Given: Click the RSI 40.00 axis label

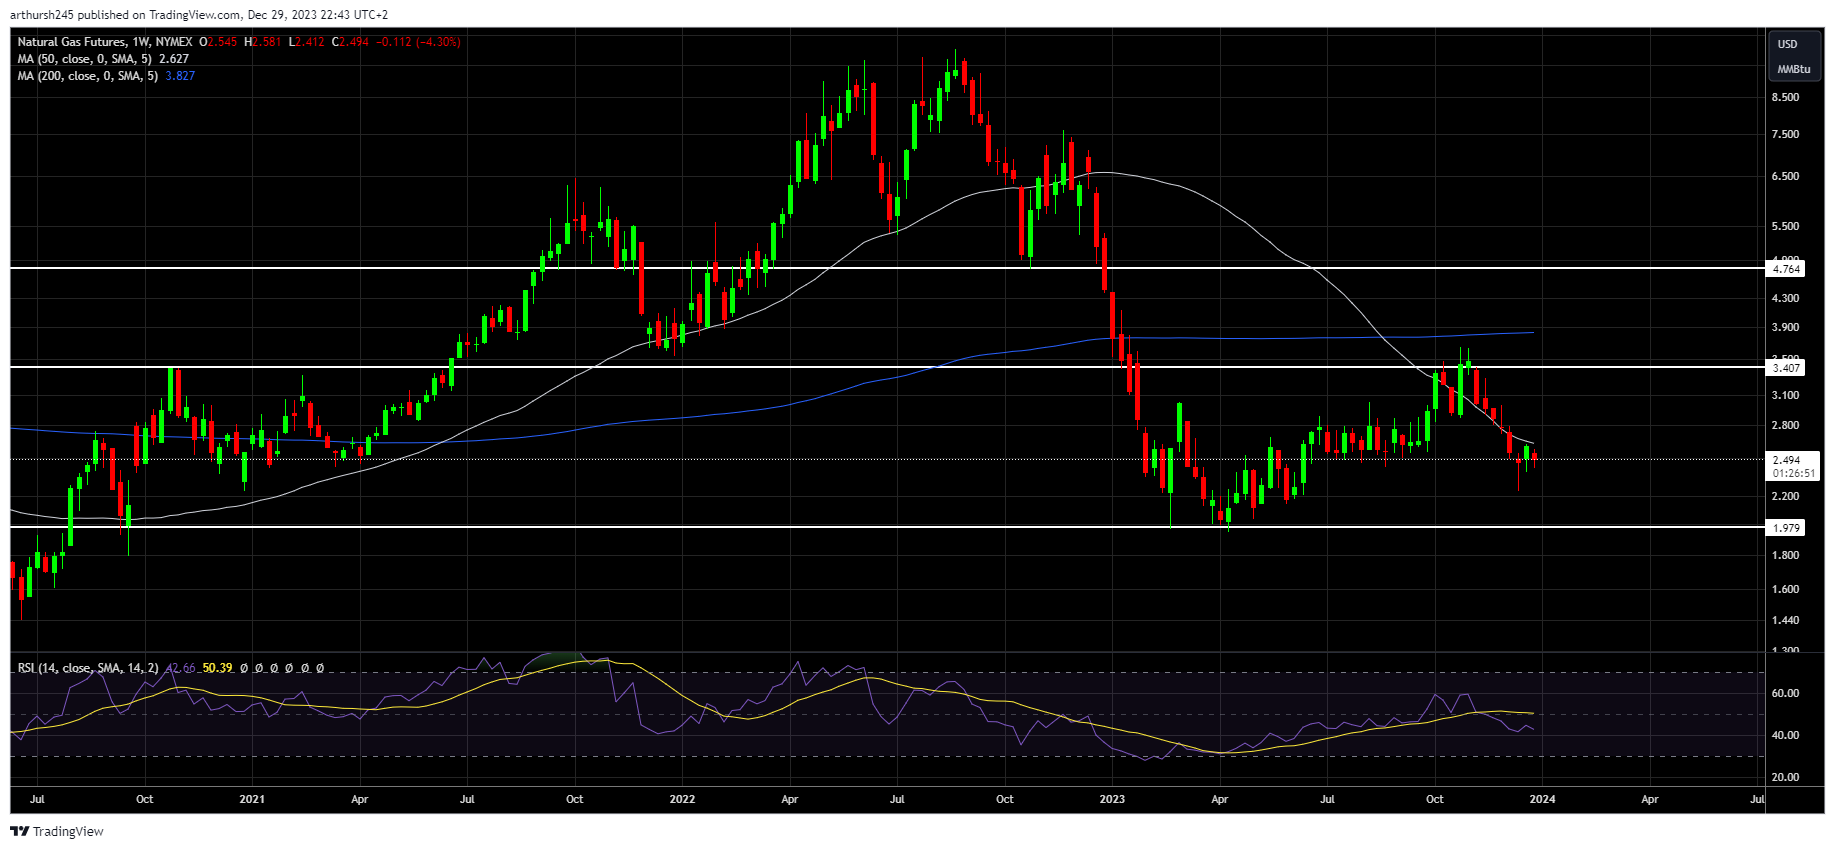Looking at the screenshot, I should coord(1785,735).
